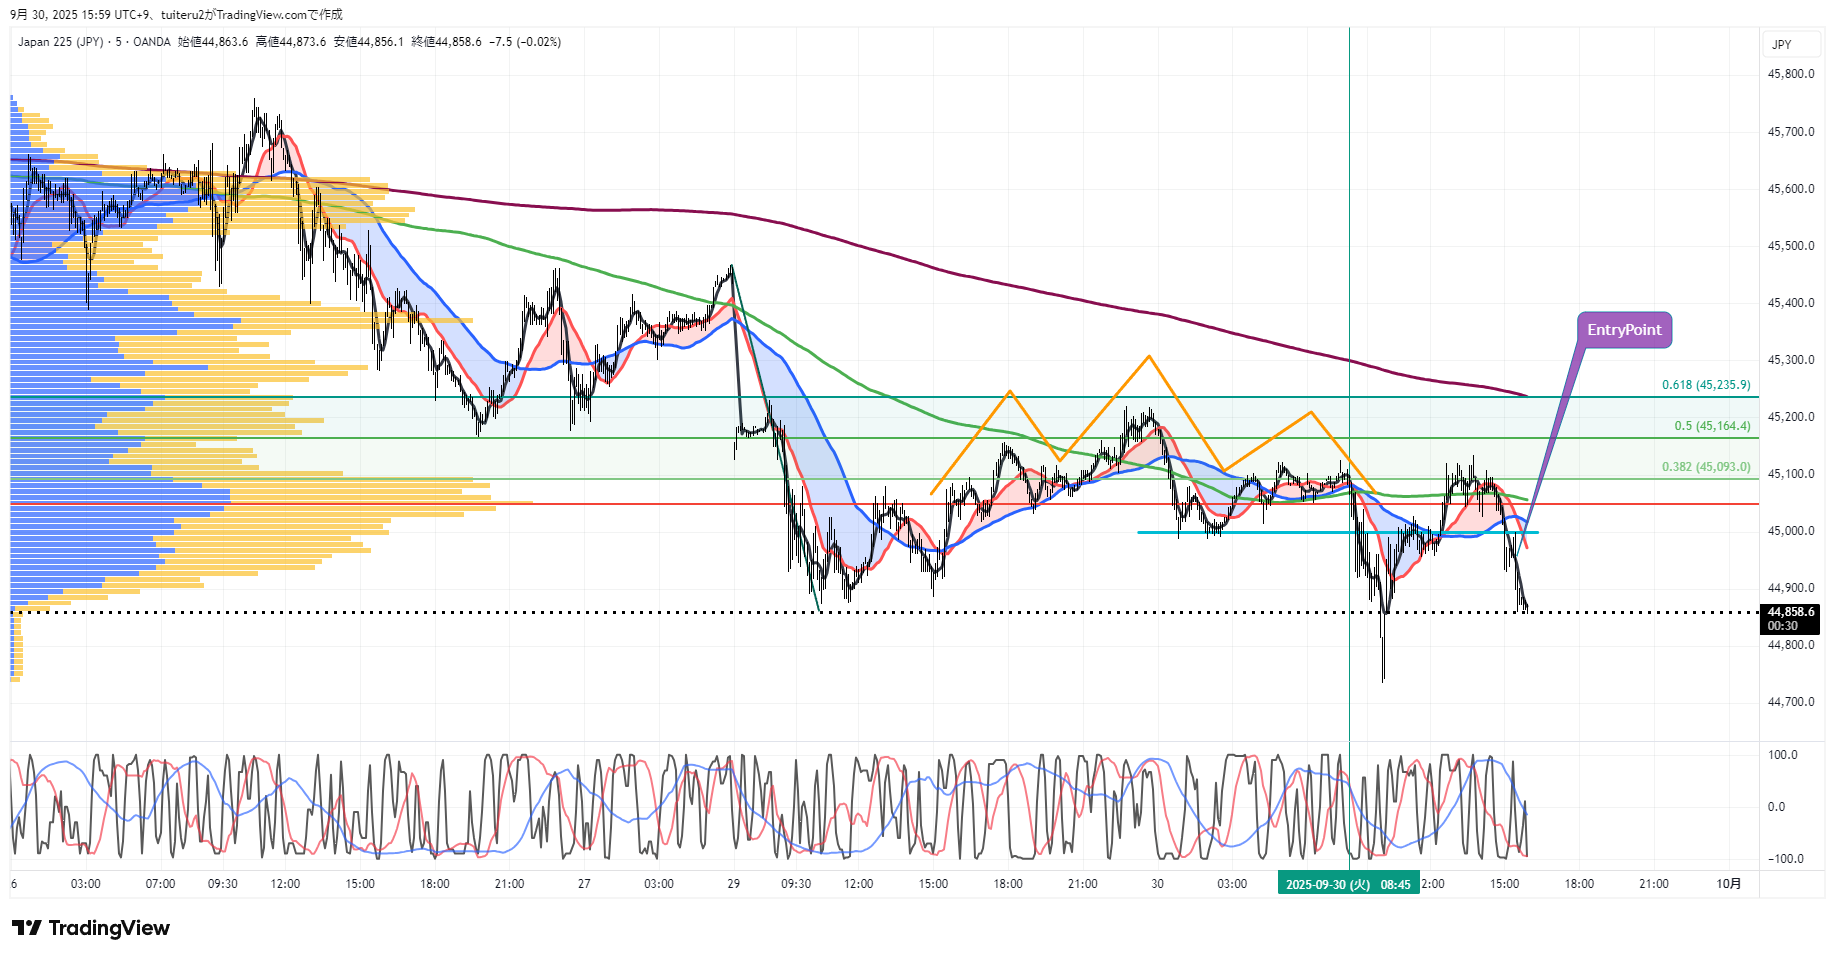The height and width of the screenshot is (958, 1835).
Task: Select the 100.0 level on oscillator scale
Action: click(1782, 755)
